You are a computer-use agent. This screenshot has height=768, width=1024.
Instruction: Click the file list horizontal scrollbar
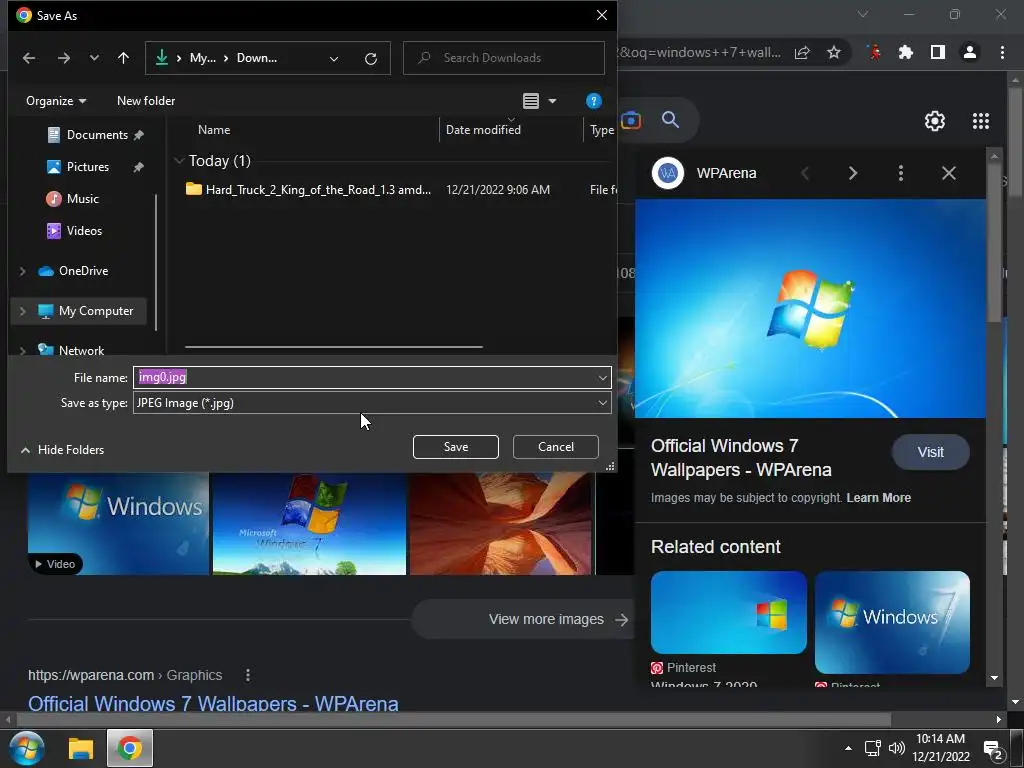point(334,347)
